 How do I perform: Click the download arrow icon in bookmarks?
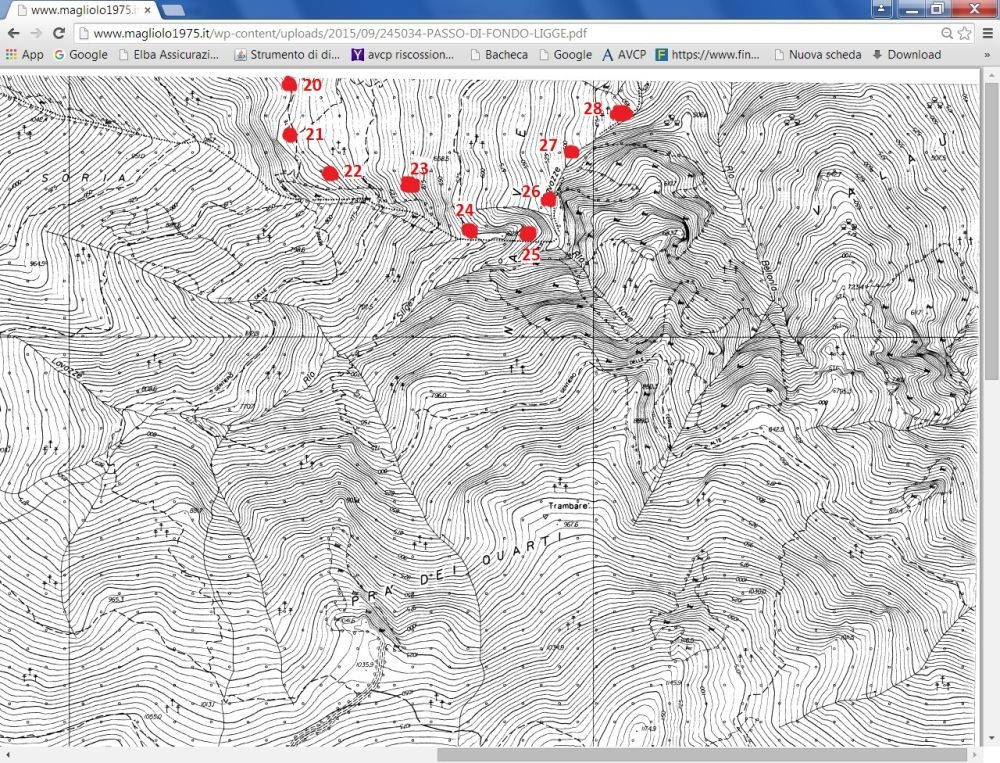pos(878,55)
